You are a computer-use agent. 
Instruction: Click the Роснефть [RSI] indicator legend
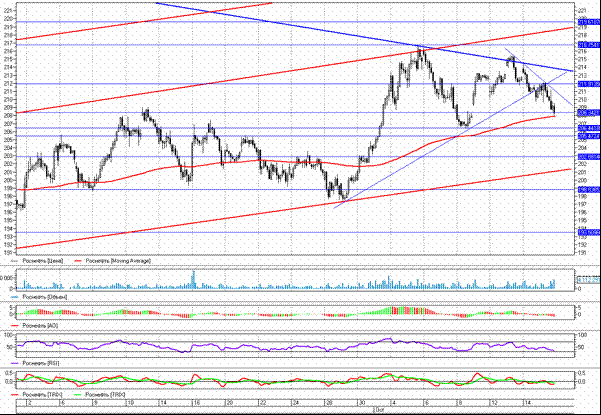(x=46, y=363)
